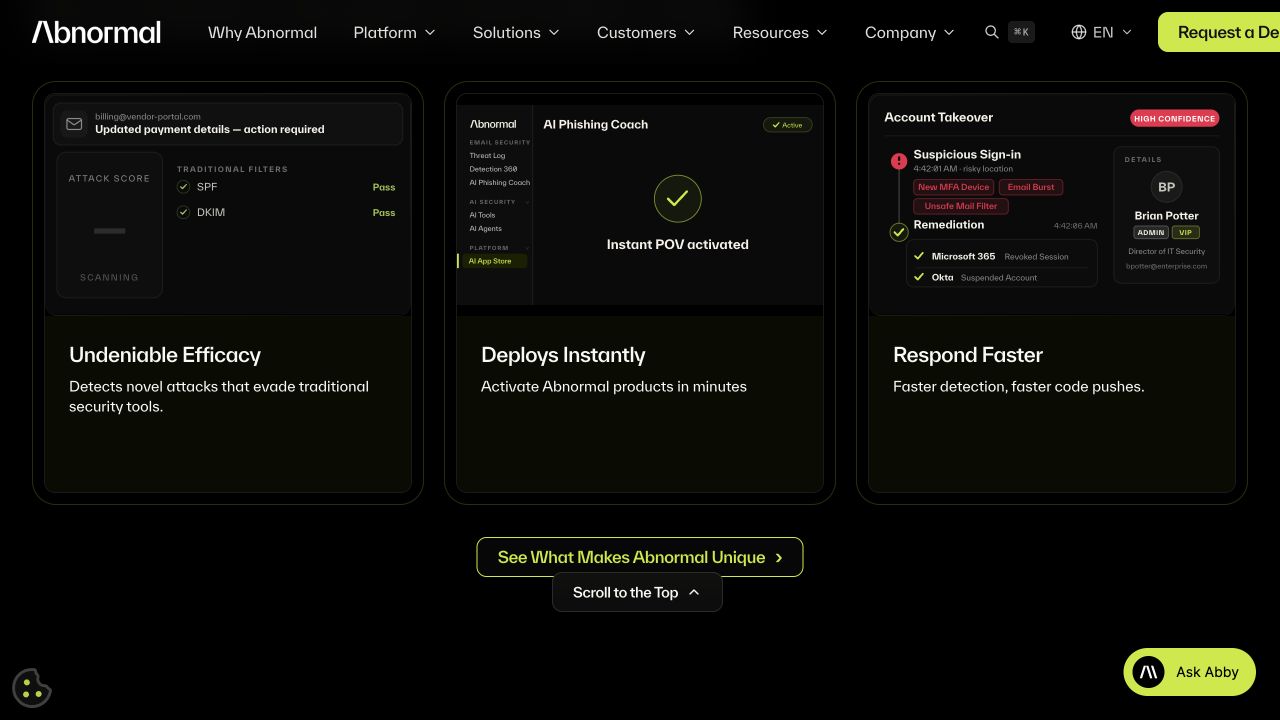This screenshot has height=720, width=1280.
Task: Click the Okta checkmark
Action: [919, 277]
